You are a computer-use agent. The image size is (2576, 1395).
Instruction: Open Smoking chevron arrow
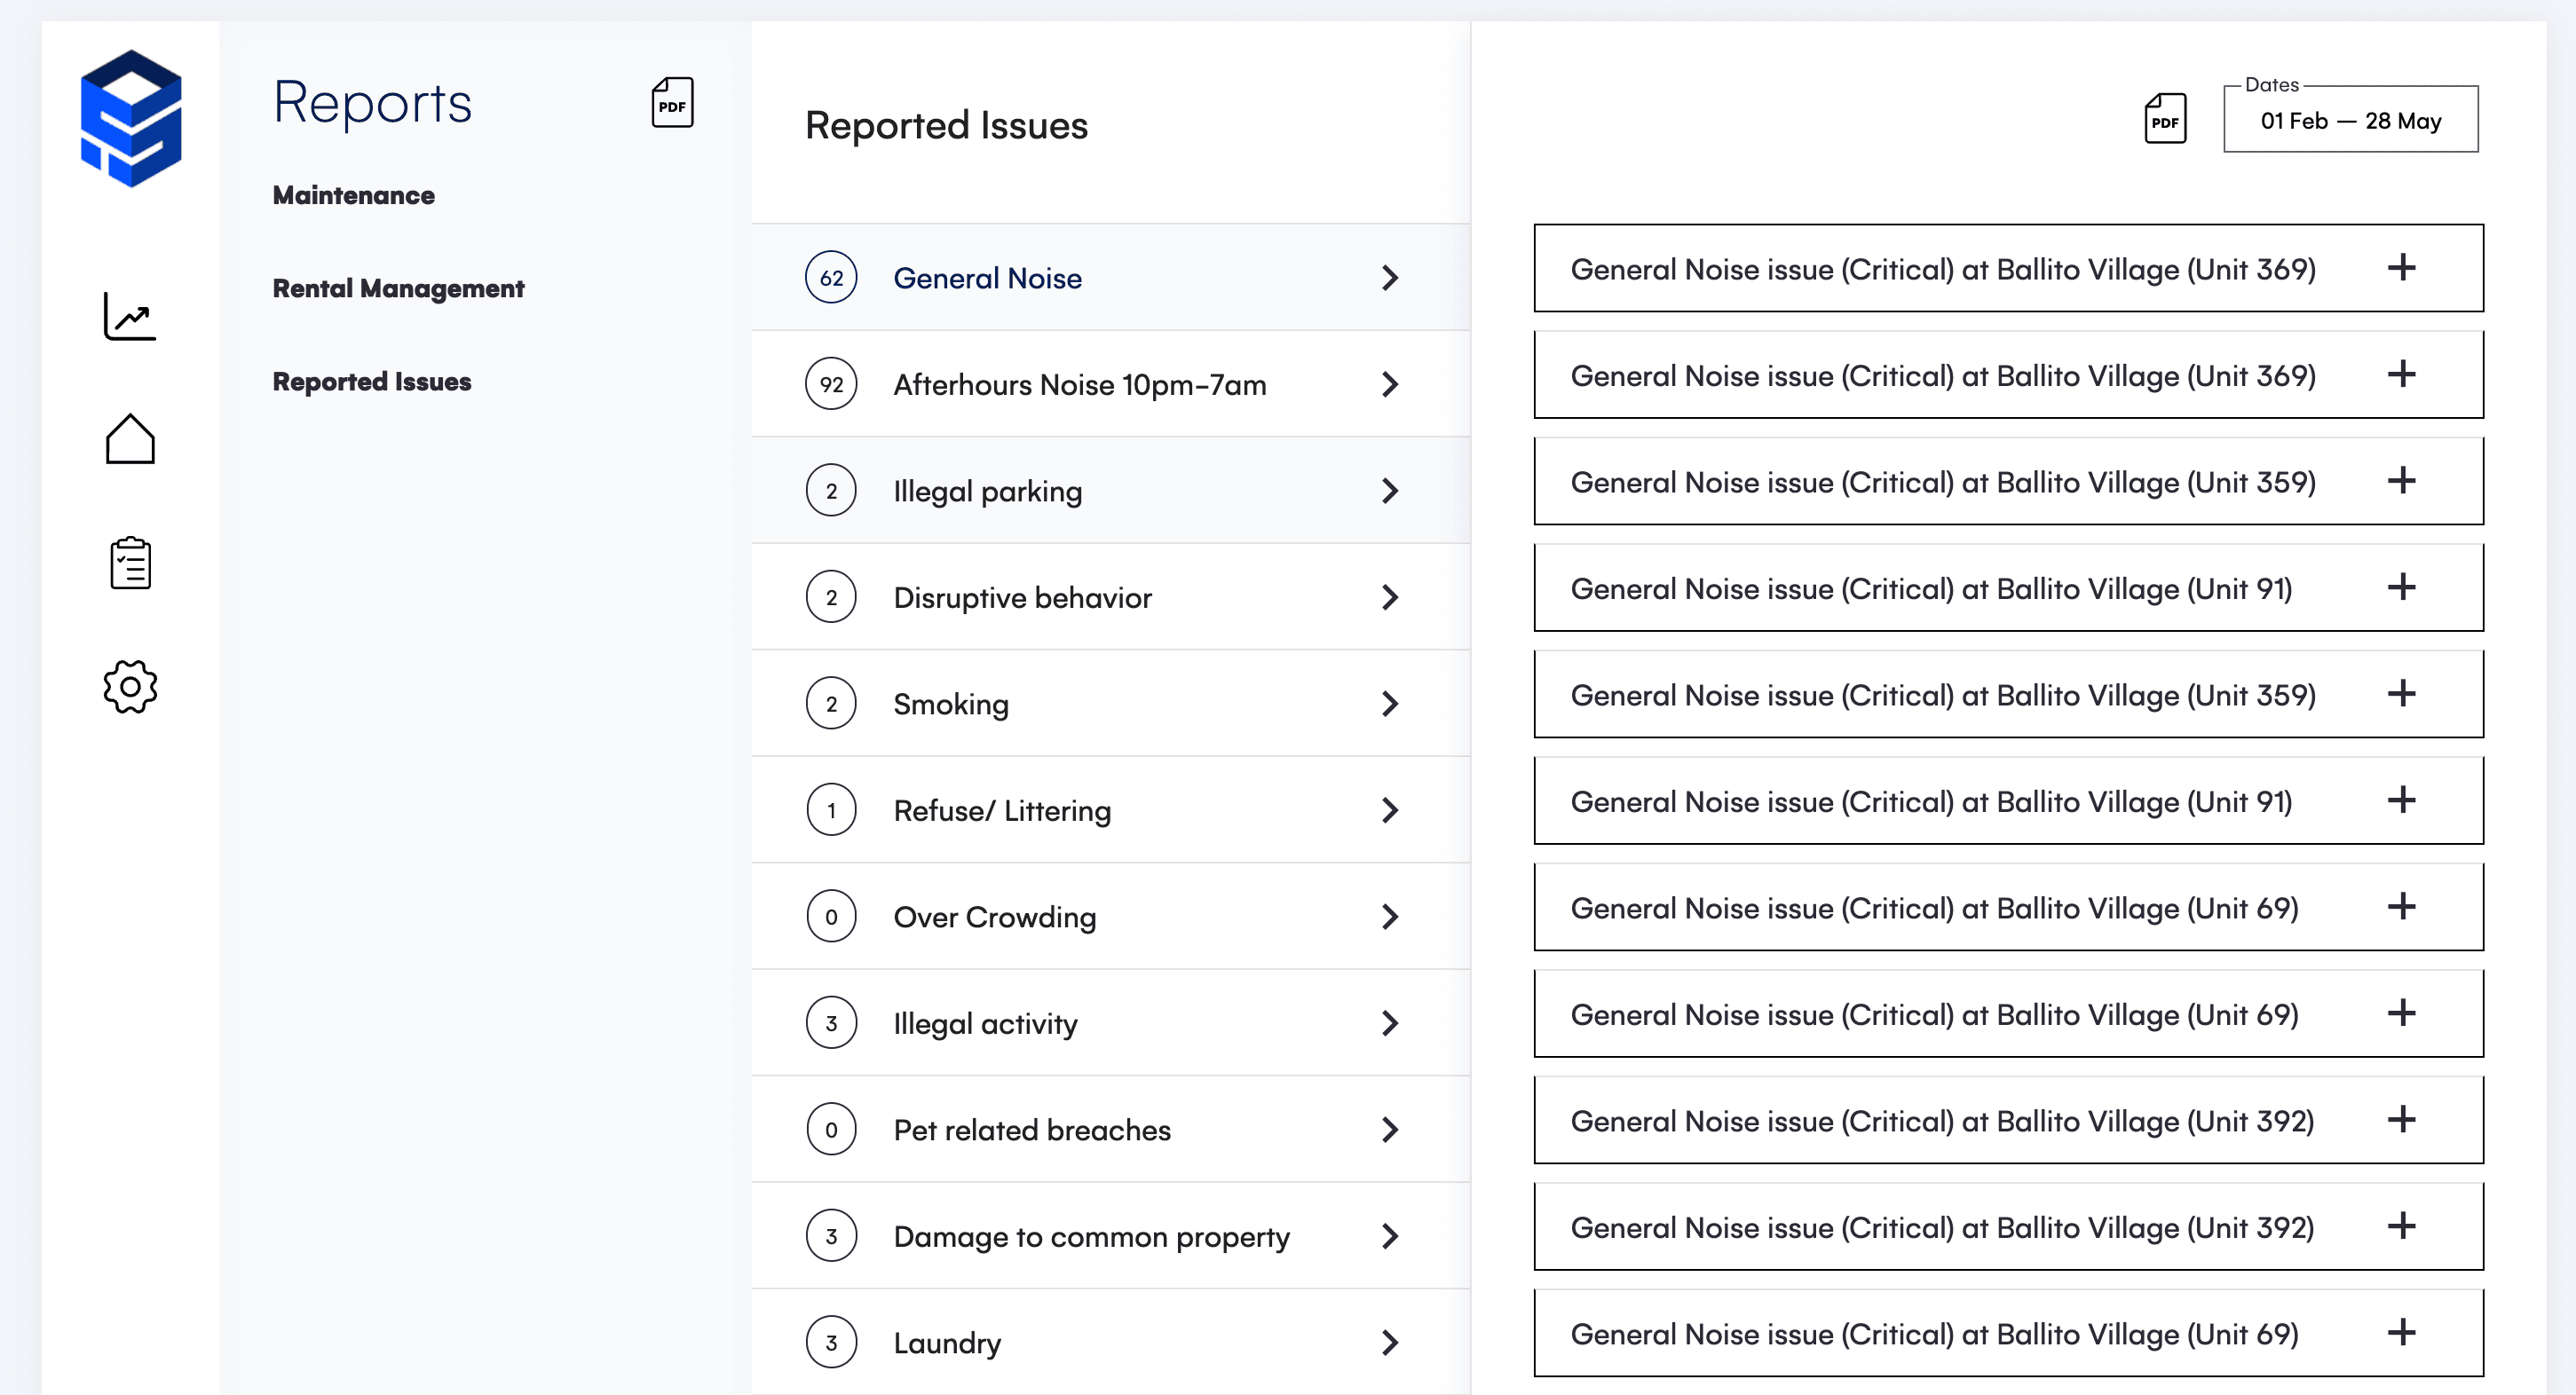pyautogui.click(x=1389, y=703)
